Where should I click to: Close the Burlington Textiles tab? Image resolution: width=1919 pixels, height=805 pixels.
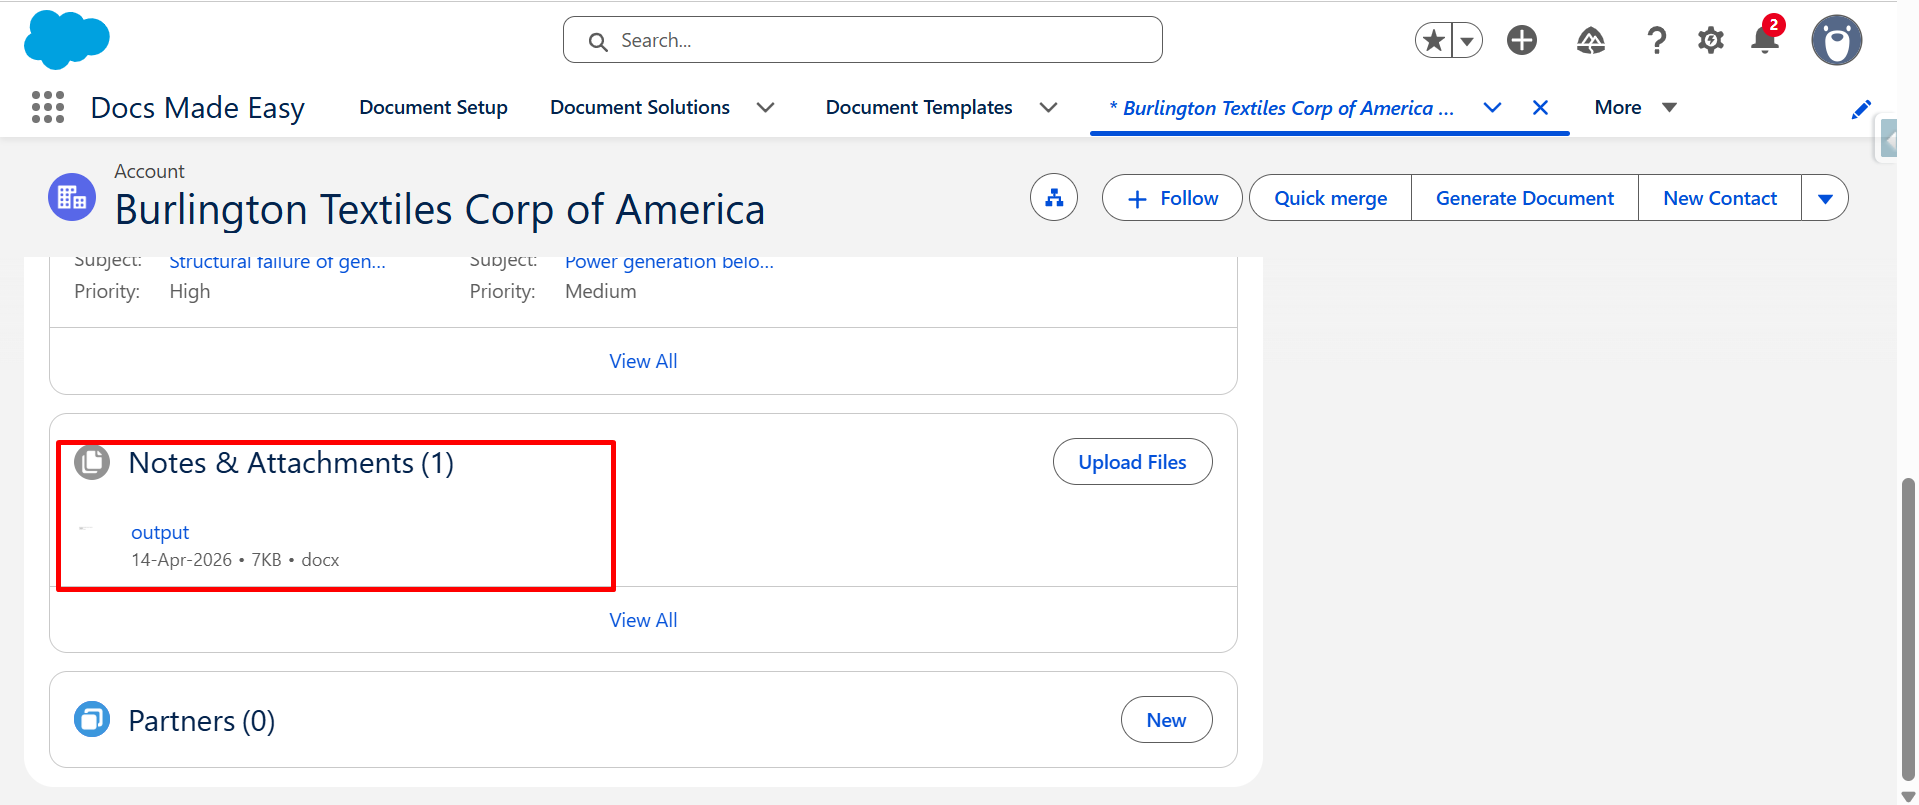click(1541, 107)
